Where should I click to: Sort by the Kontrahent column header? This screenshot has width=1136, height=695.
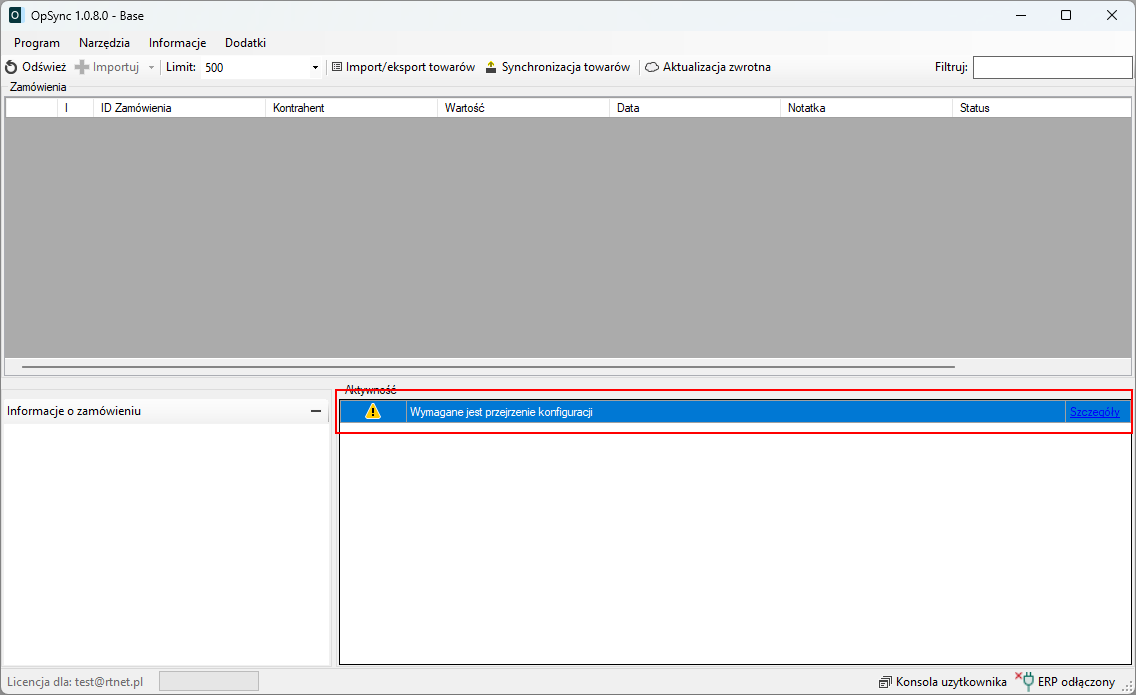[350, 108]
